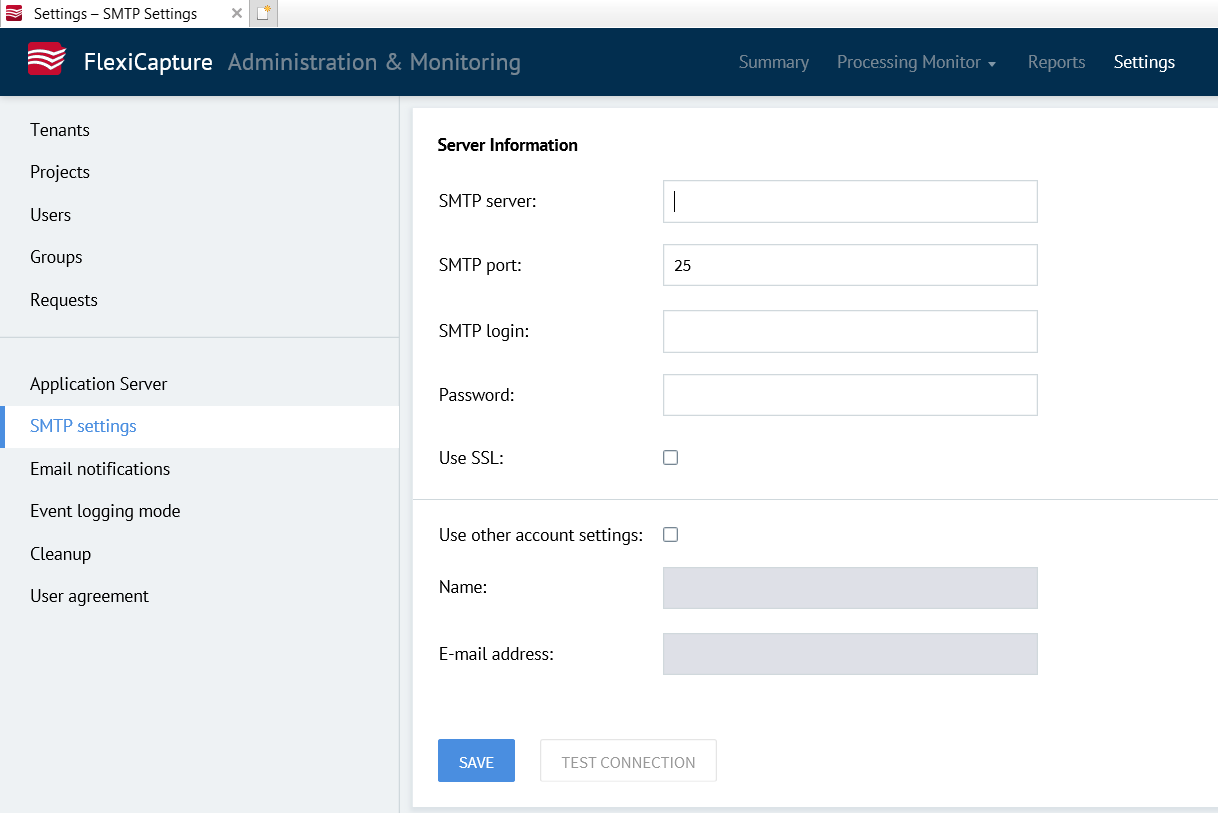This screenshot has width=1218, height=813.
Task: Click the Test Connection button
Action: [x=628, y=761]
